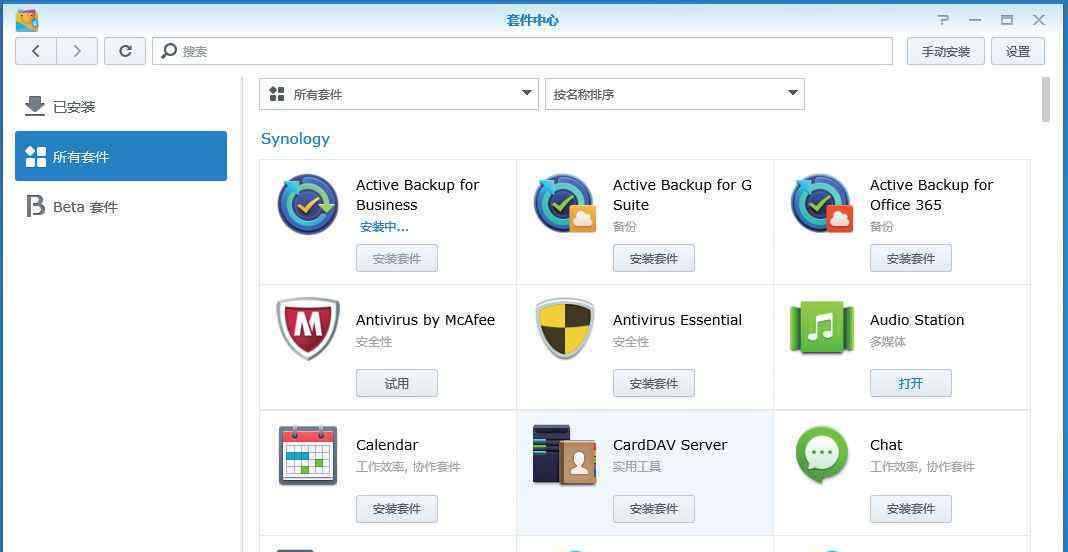Click the Antivirus Essential title
This screenshot has height=552, width=1068.
point(677,320)
